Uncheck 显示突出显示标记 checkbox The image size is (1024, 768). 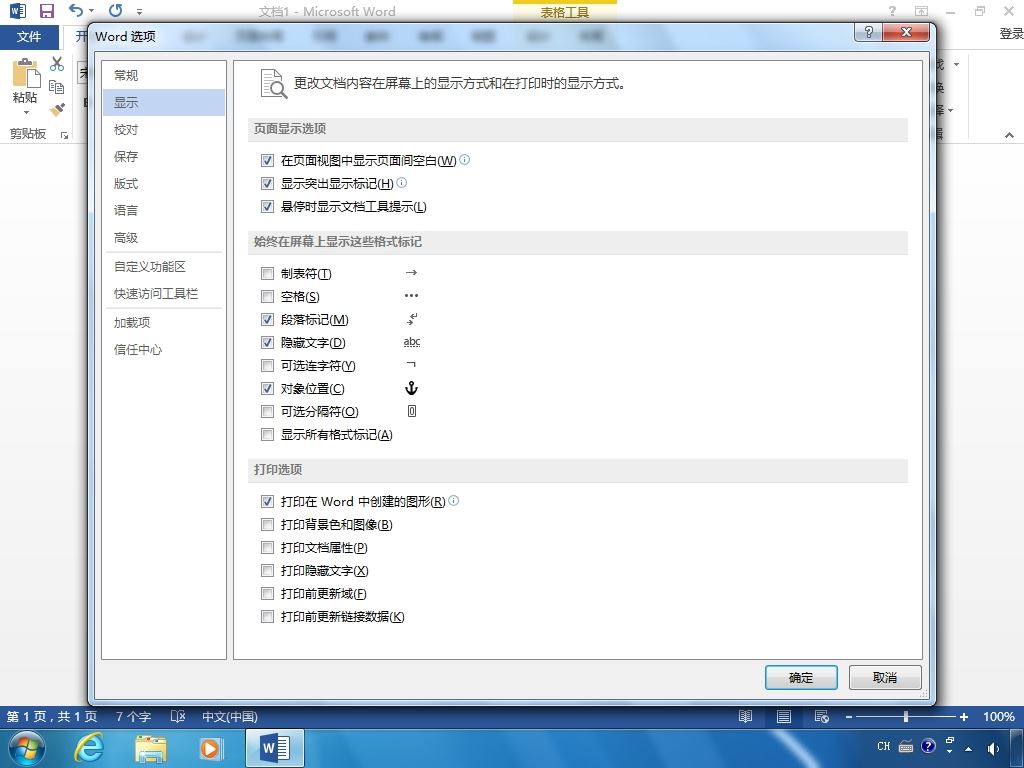(x=267, y=184)
